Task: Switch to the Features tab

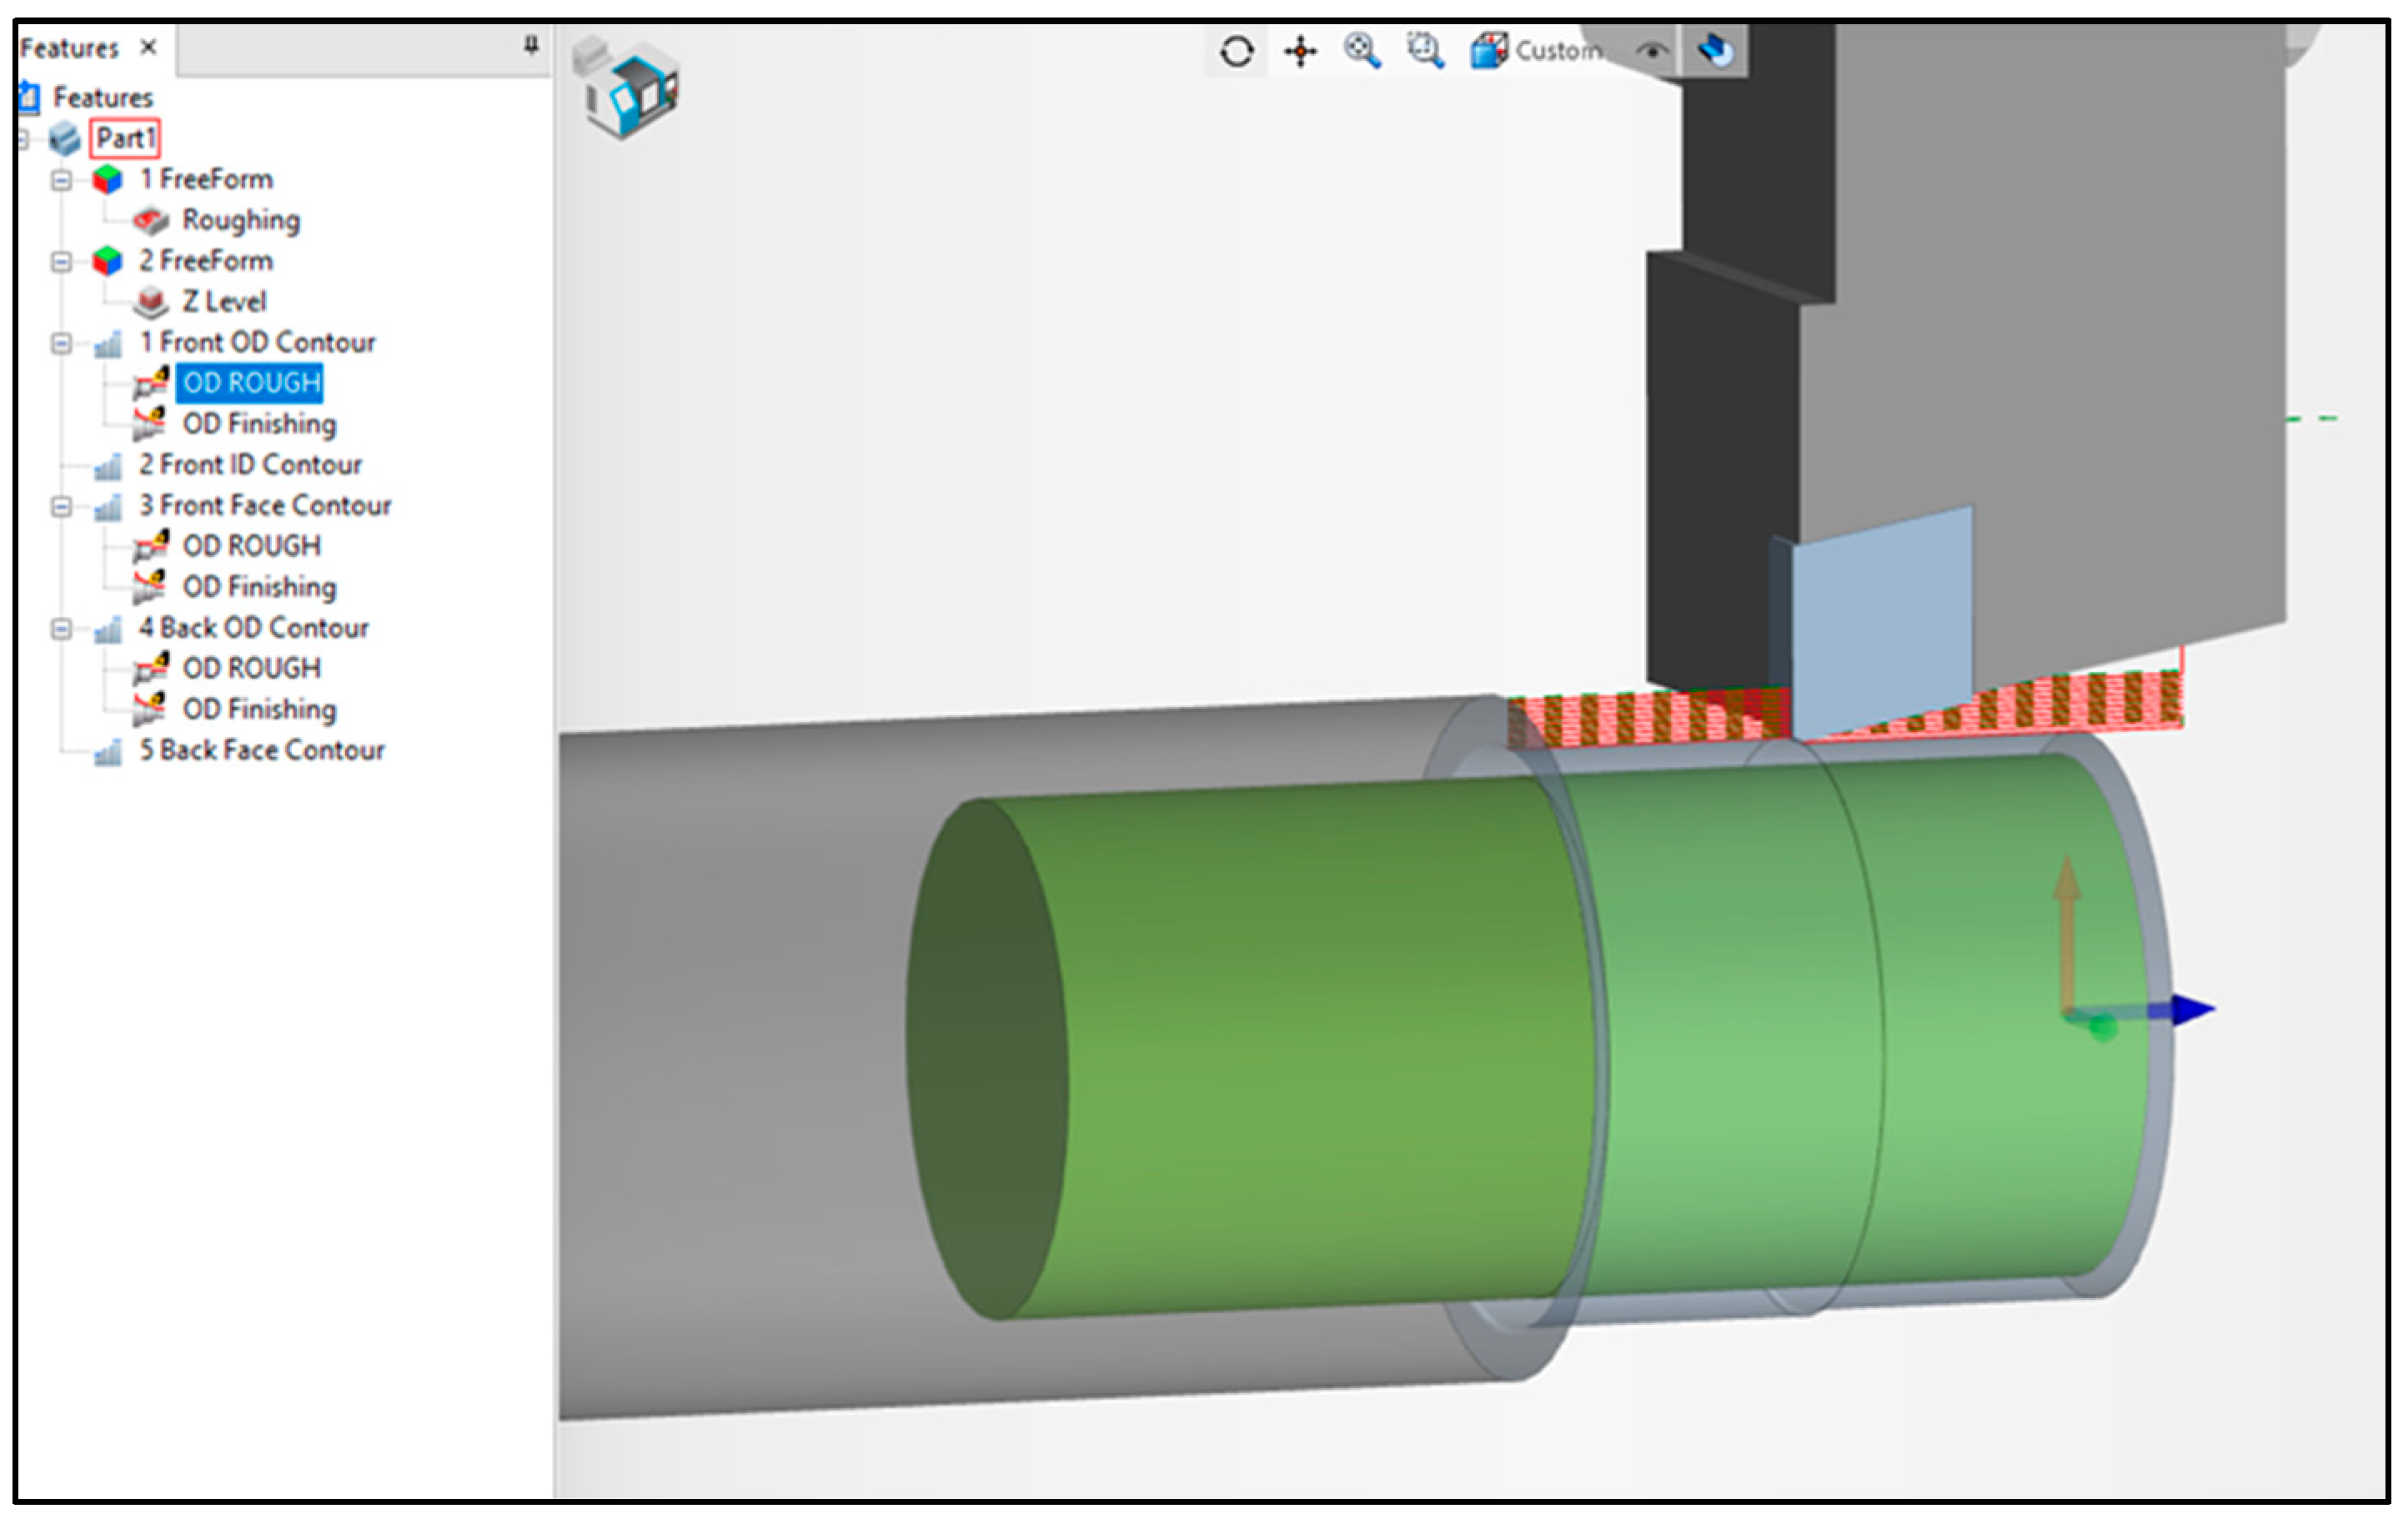Action: tap(68, 48)
